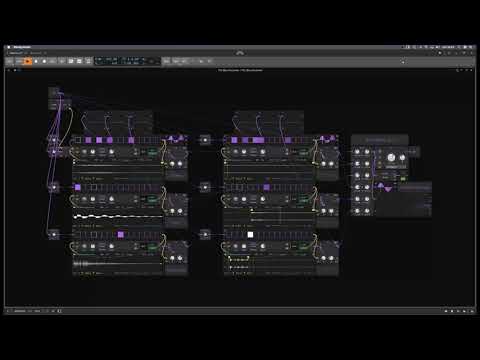Image resolution: width=480 pixels, height=360 pixels.
Task: Toggle purple step in the bottom-left sequencer row
Action: [121, 235]
